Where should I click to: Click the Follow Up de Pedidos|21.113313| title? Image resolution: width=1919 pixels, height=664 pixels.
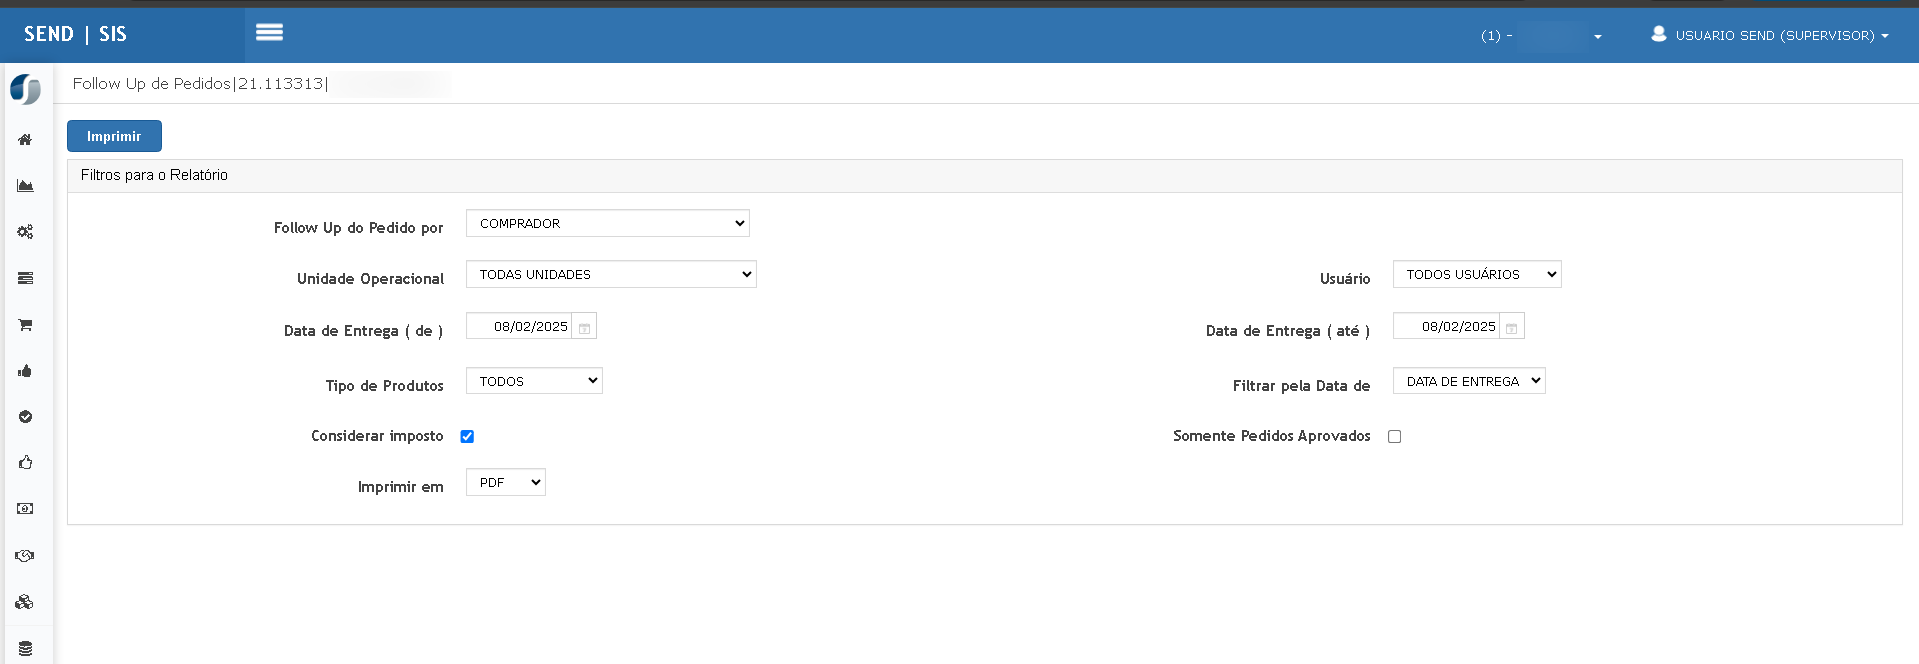(x=200, y=83)
